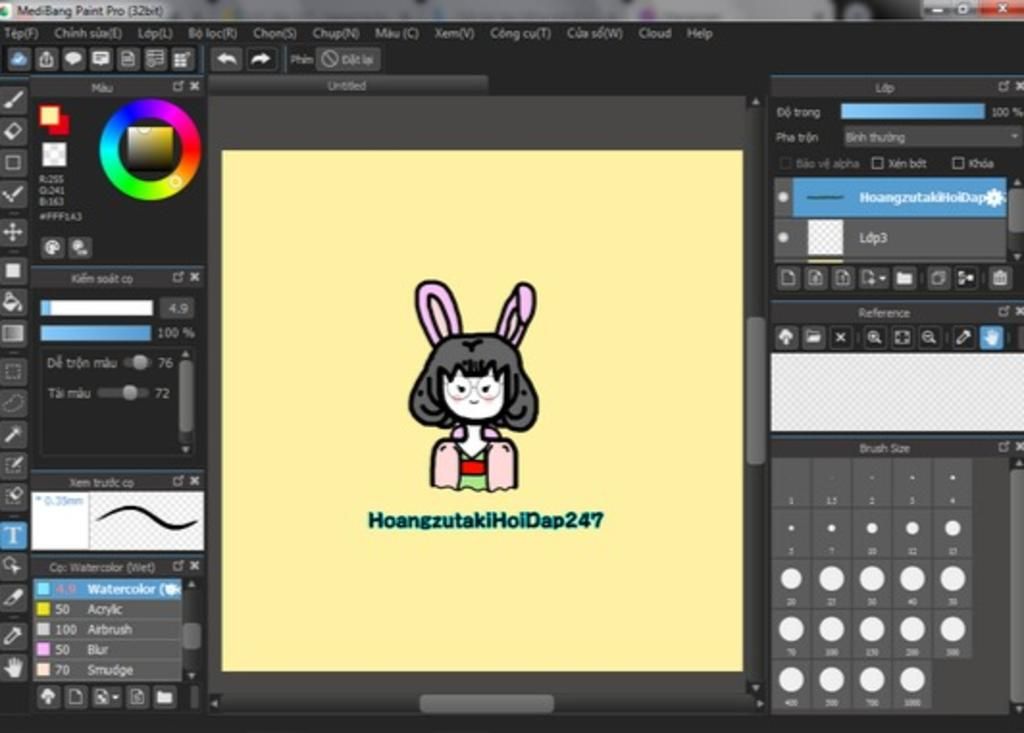The width and height of the screenshot is (1024, 733).
Task: Choose the Smudge brush
Action: click(x=108, y=670)
